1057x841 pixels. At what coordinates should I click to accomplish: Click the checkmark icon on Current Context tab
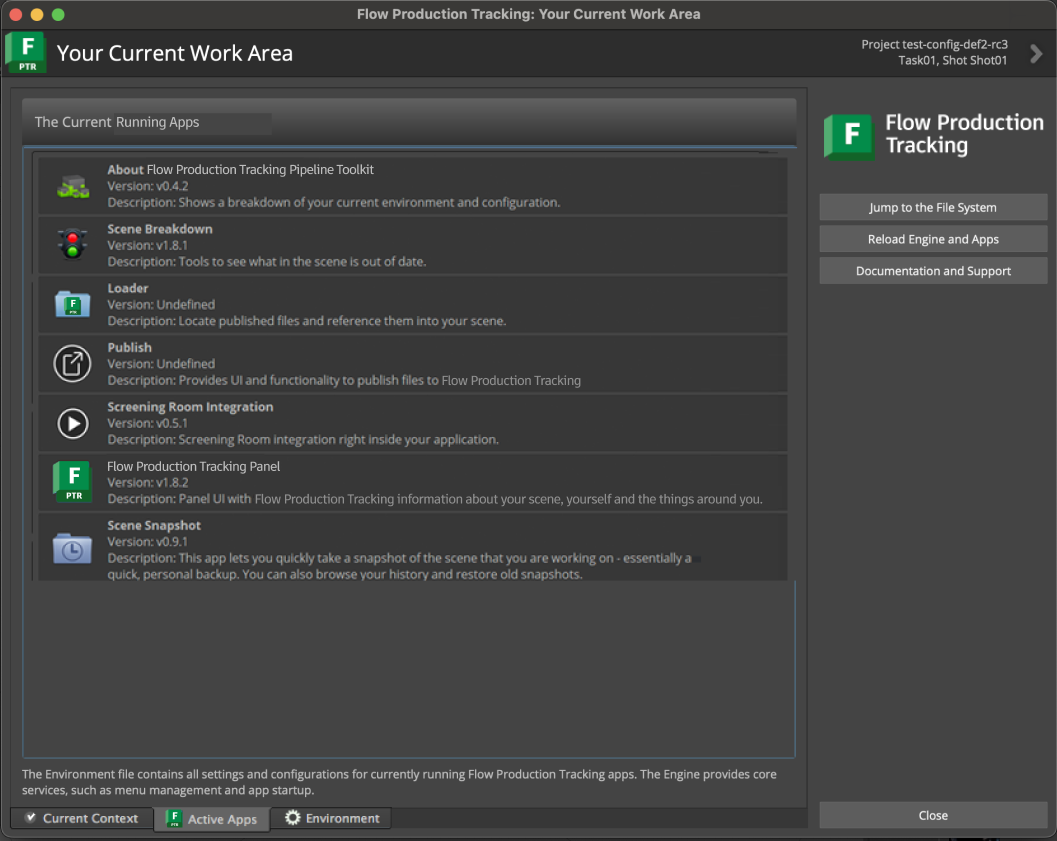point(30,817)
